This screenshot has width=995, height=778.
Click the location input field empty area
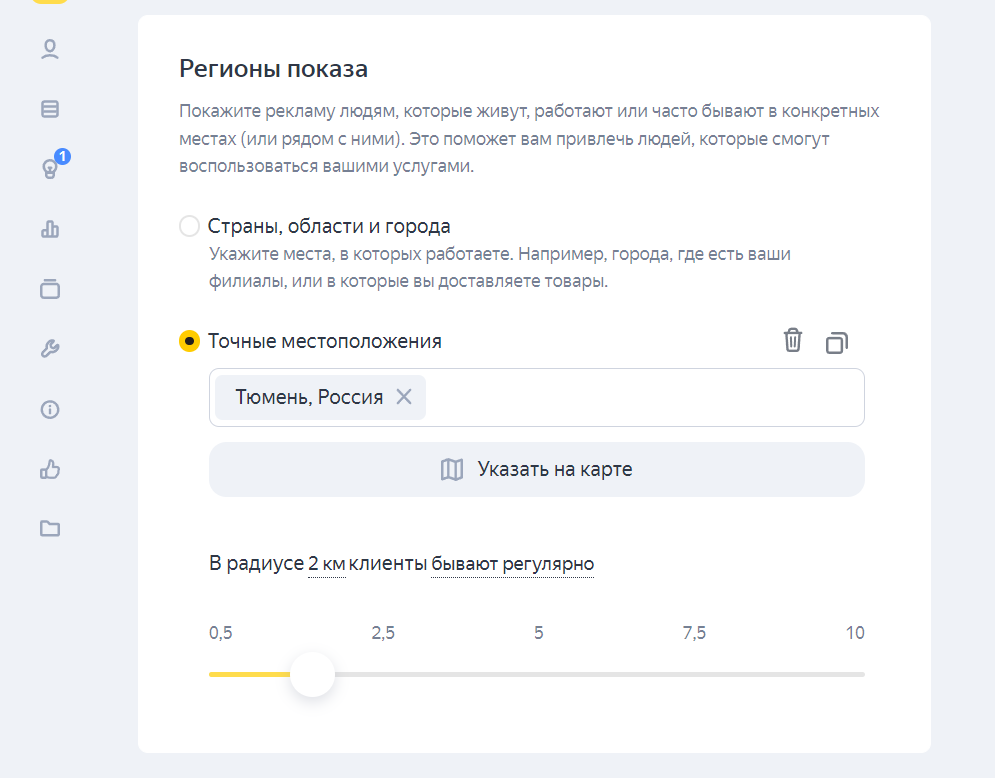[x=640, y=397]
